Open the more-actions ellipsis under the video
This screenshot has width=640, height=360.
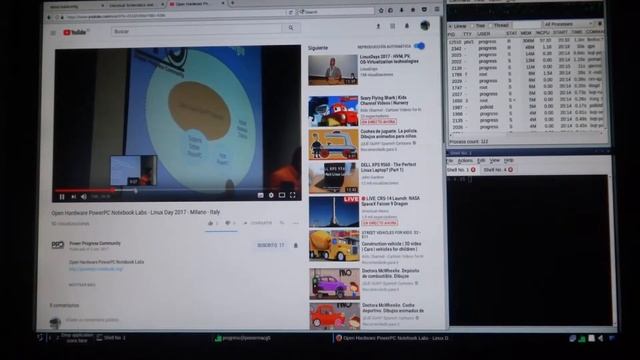click(296, 223)
